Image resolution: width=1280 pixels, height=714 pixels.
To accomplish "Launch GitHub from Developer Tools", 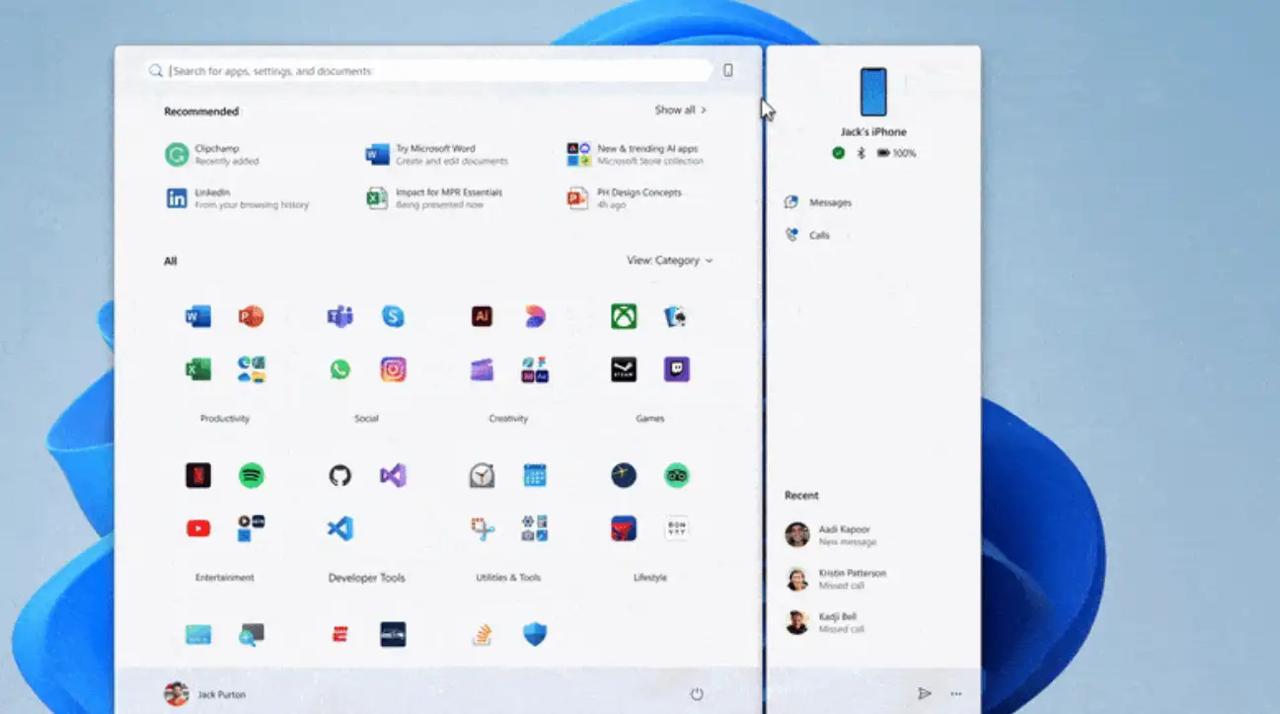I will [340, 476].
